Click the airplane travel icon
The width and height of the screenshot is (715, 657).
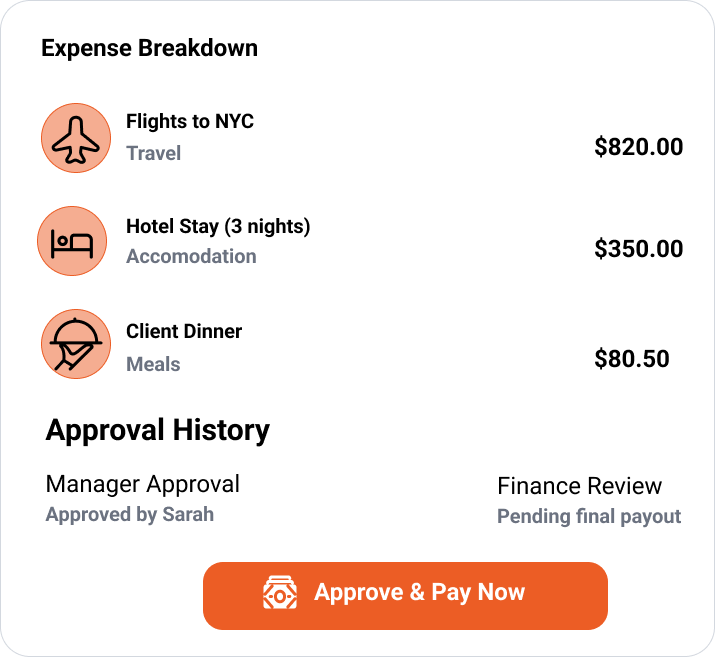click(x=76, y=137)
